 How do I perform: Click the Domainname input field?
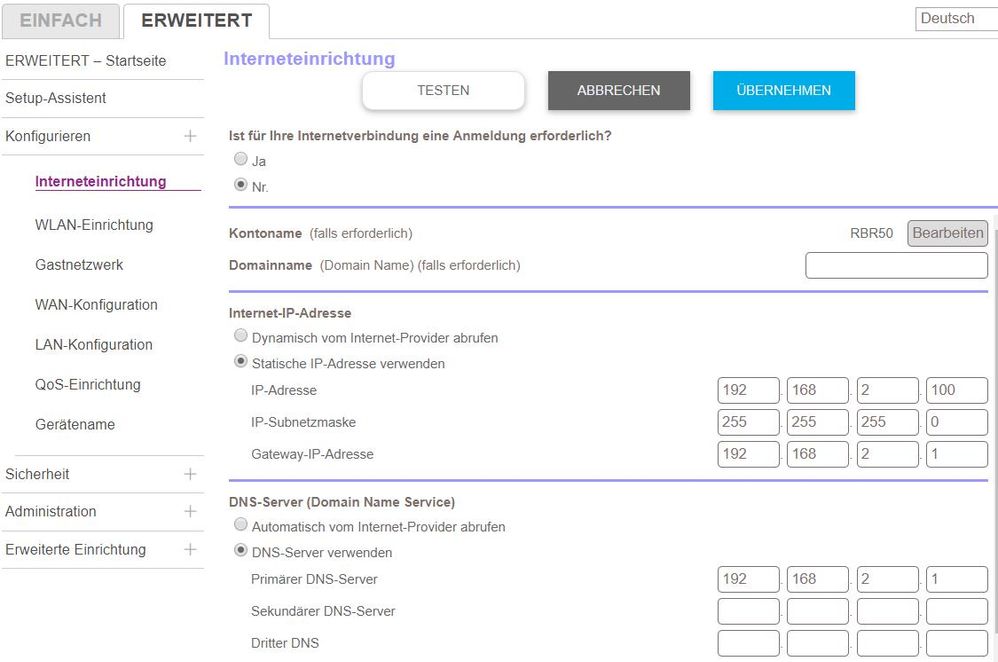tap(896, 265)
